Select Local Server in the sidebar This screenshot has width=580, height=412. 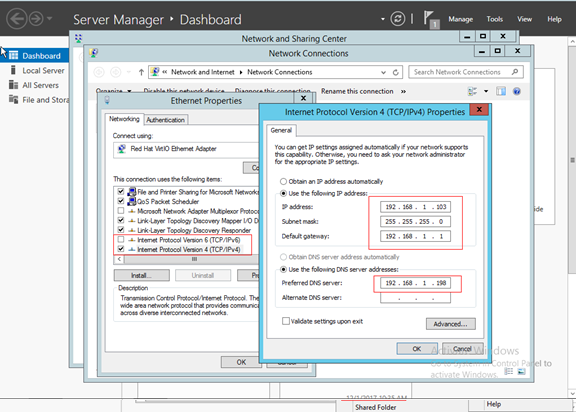tap(43, 70)
